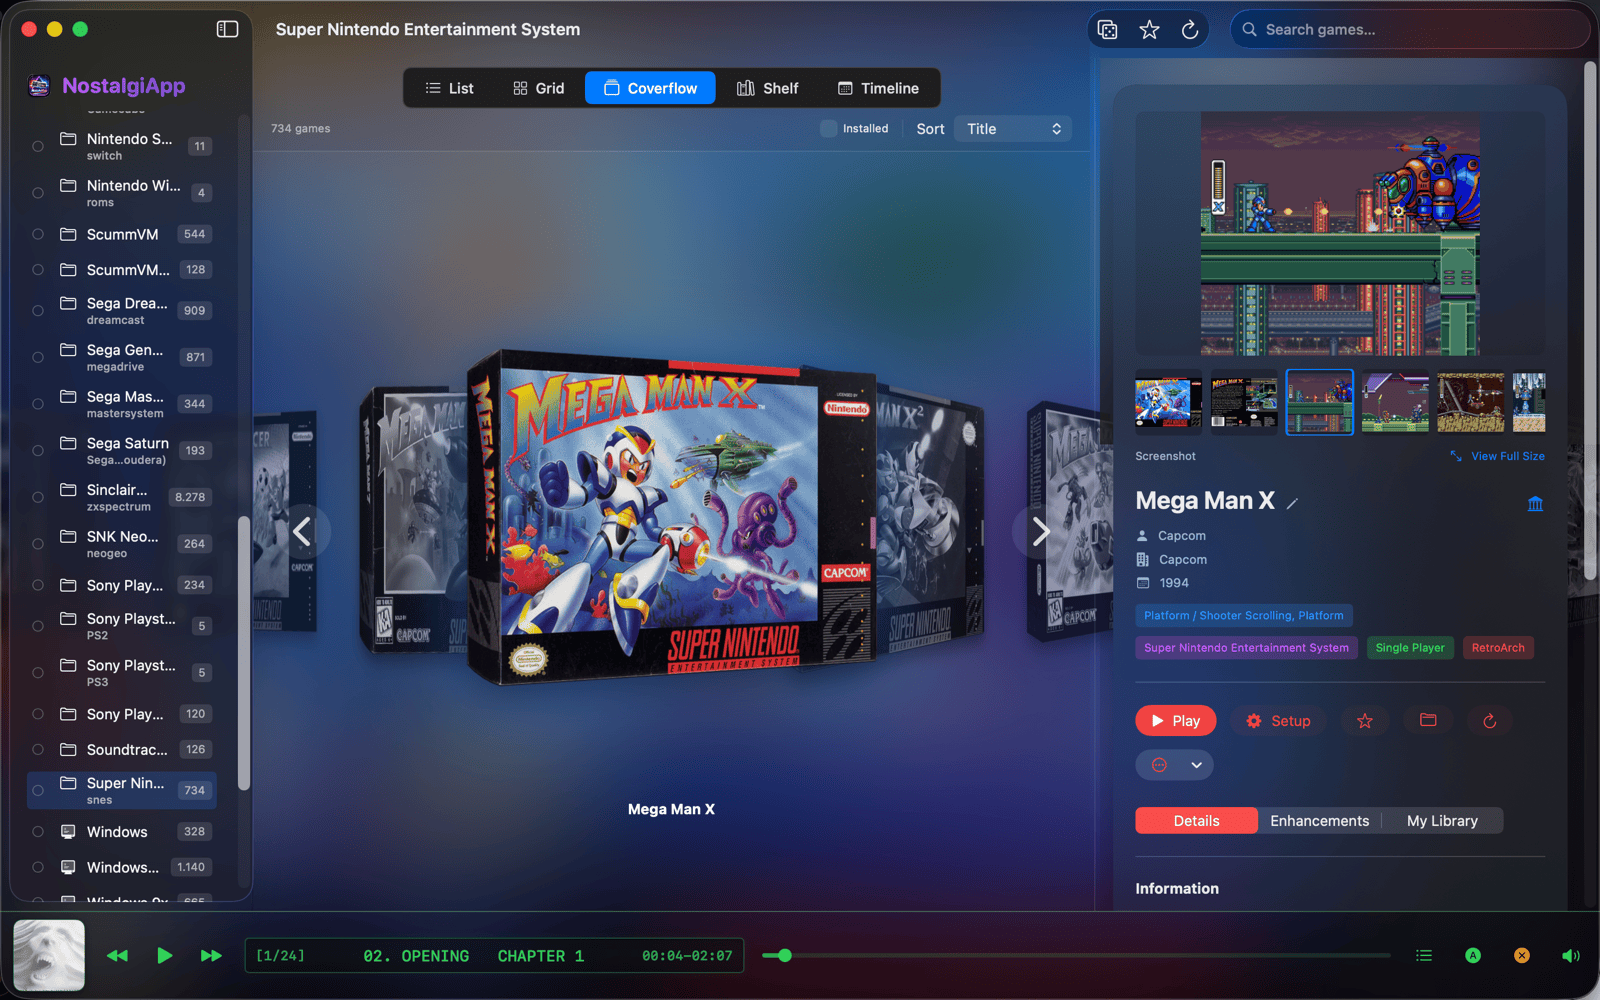Screen dimensions: 1600x1000
Task: Reload game metadata with refresh icon
Action: [x=1490, y=721]
